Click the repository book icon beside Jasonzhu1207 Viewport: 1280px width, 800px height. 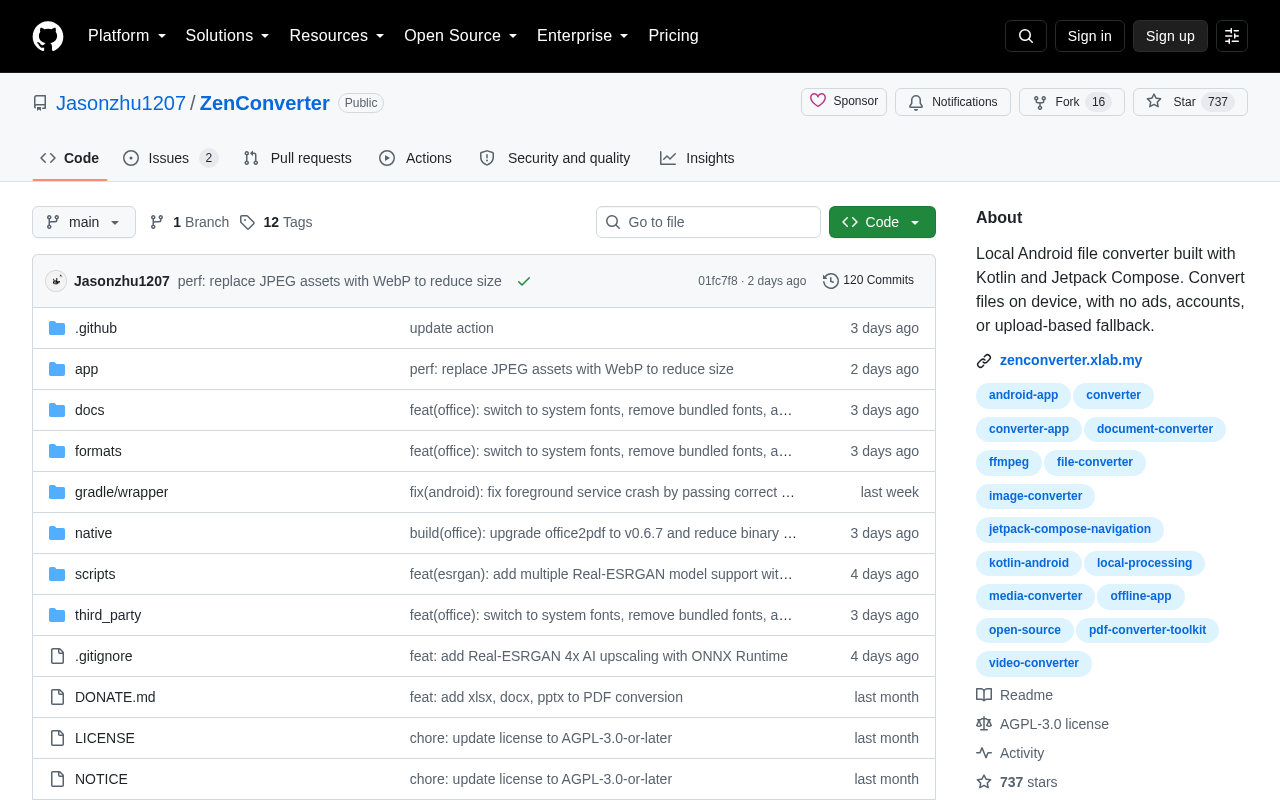coord(40,103)
